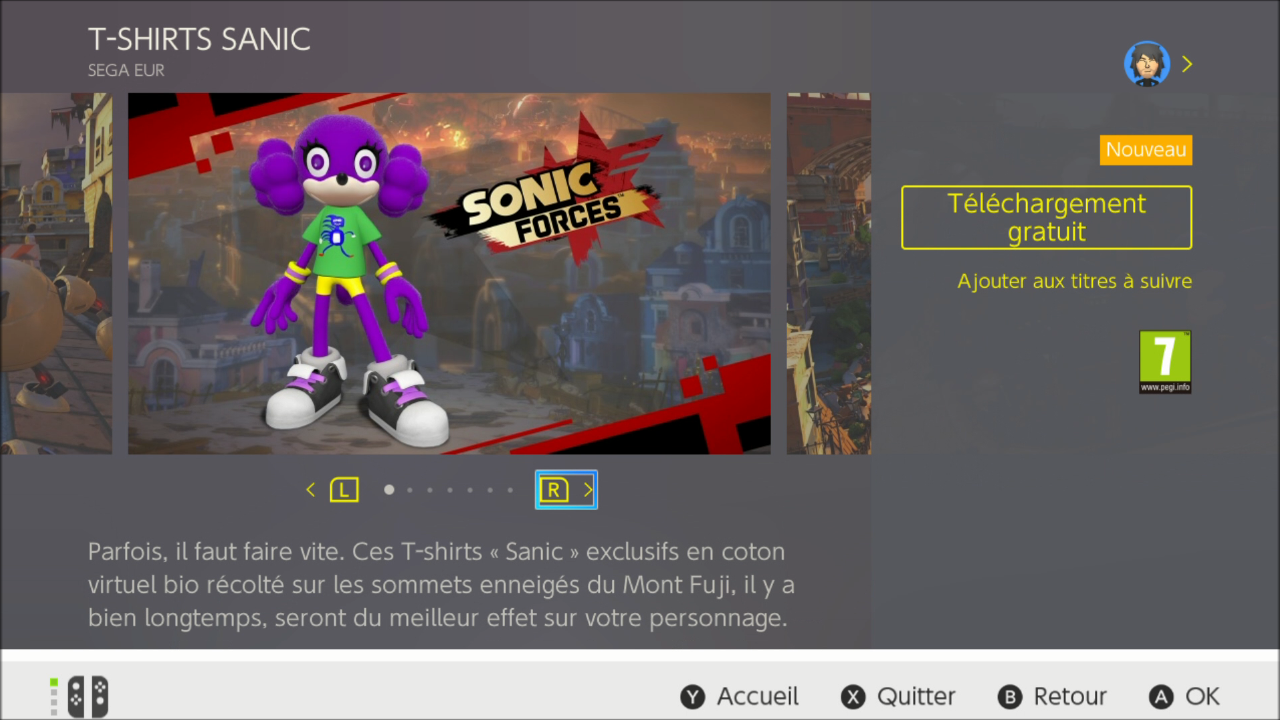This screenshot has height=720, width=1280.
Task: Open the PEGI 7 rating icon
Action: pos(1165,362)
